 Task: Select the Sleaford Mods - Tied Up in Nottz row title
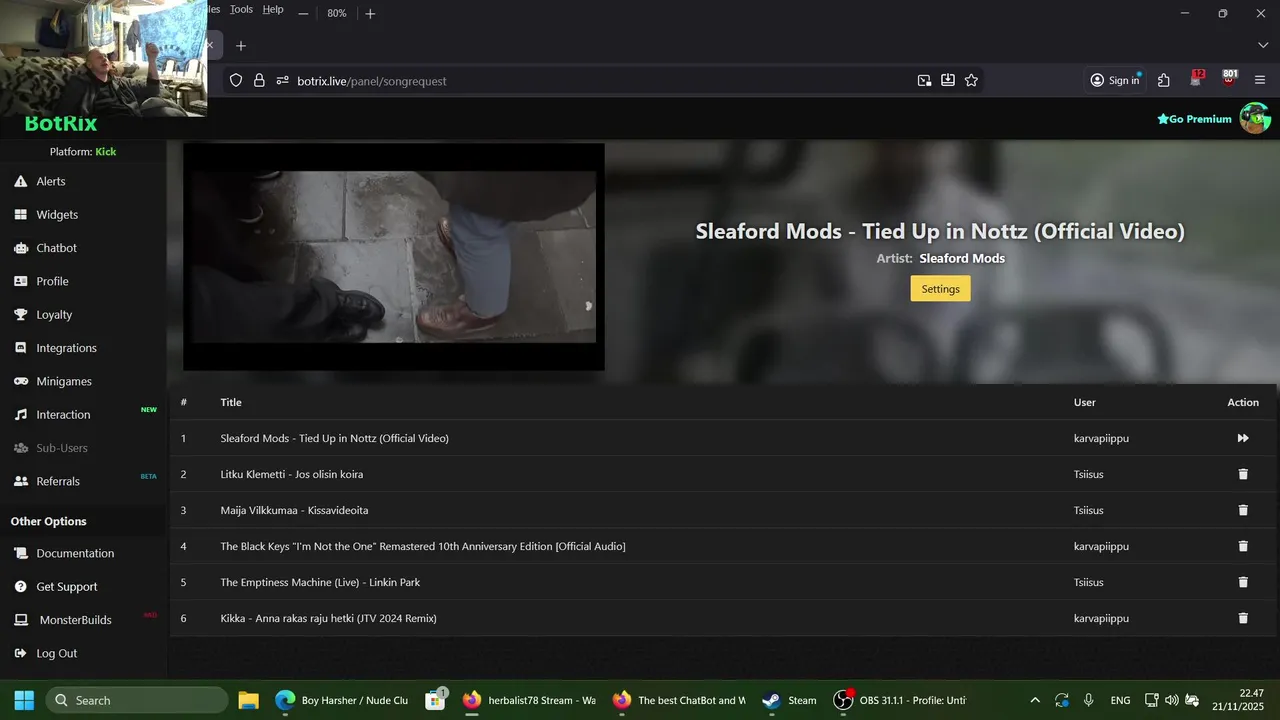(335, 438)
